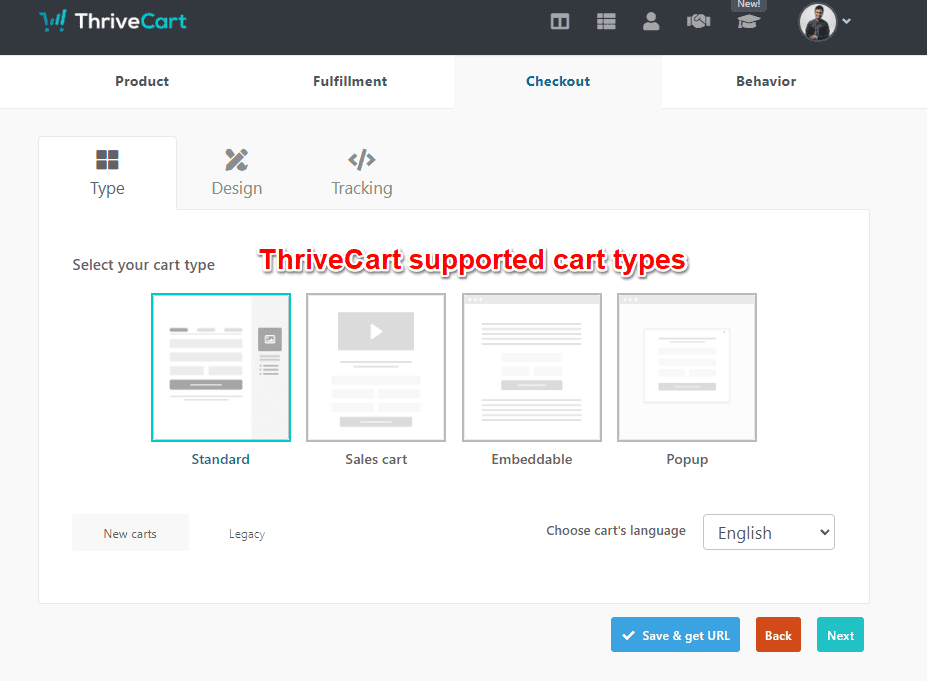Switch to the Product tab
This screenshot has height=681, width=927.
pos(142,82)
